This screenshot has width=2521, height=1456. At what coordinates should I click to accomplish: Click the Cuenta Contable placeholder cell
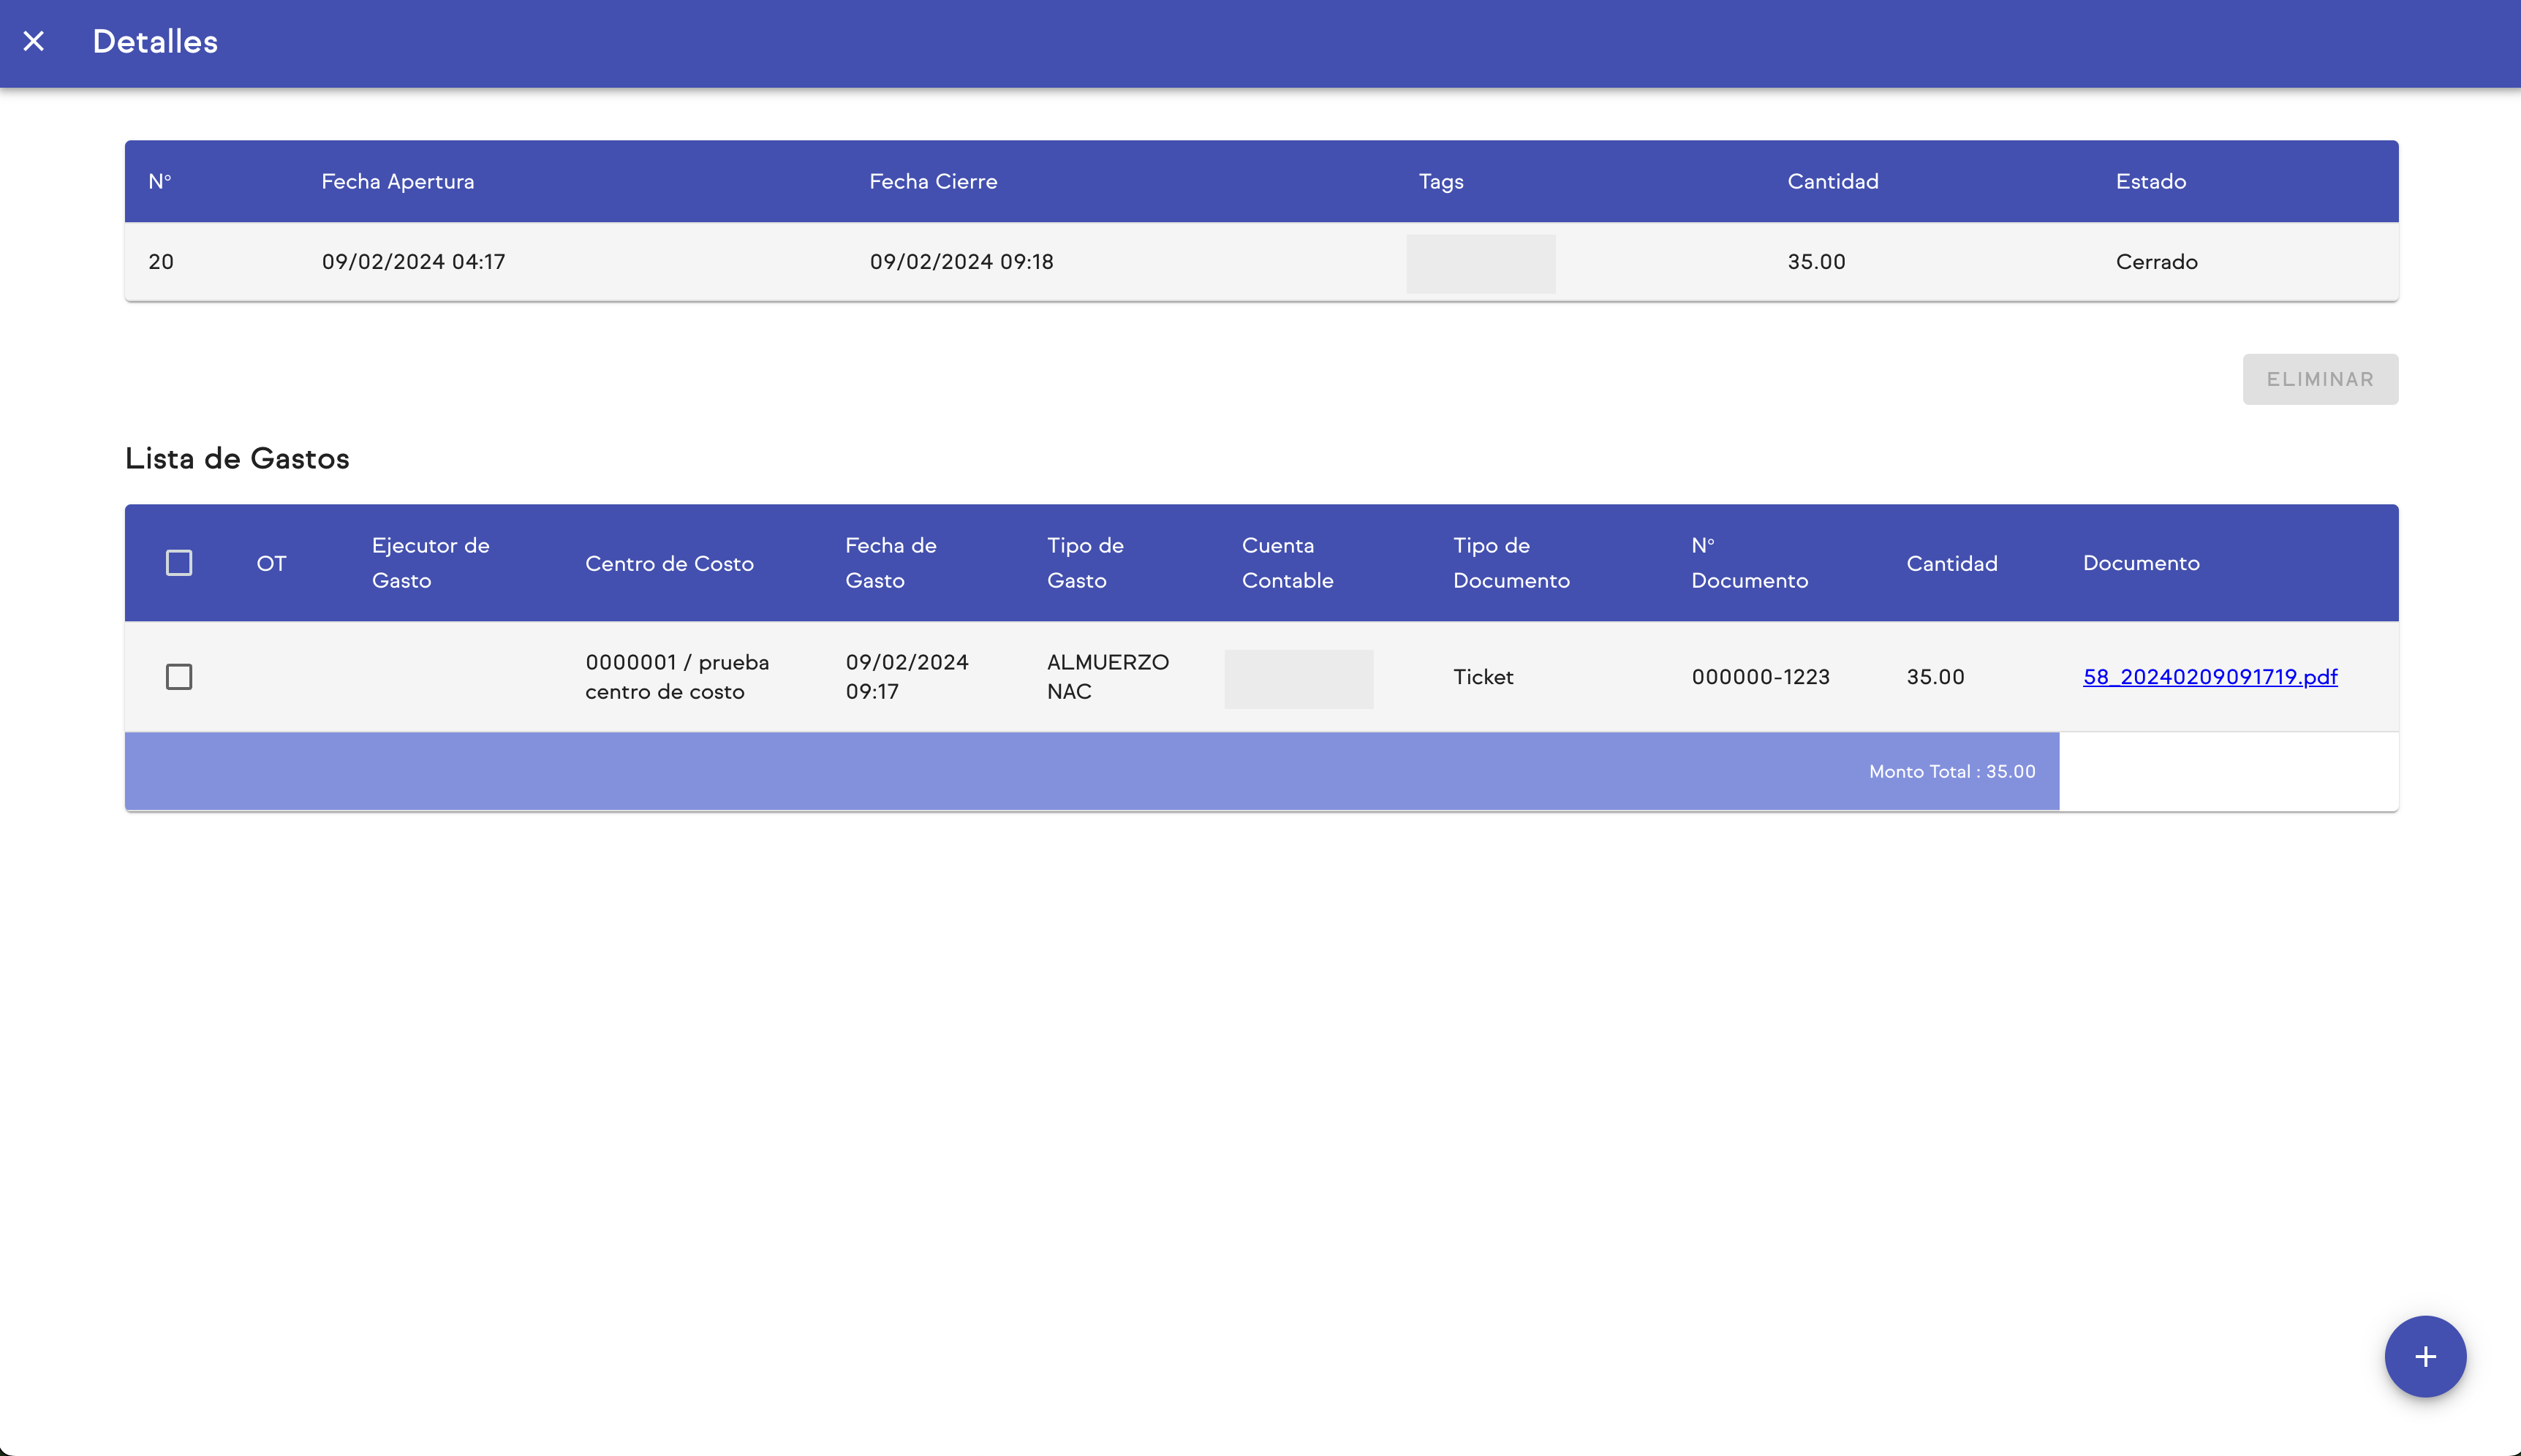(x=1298, y=679)
